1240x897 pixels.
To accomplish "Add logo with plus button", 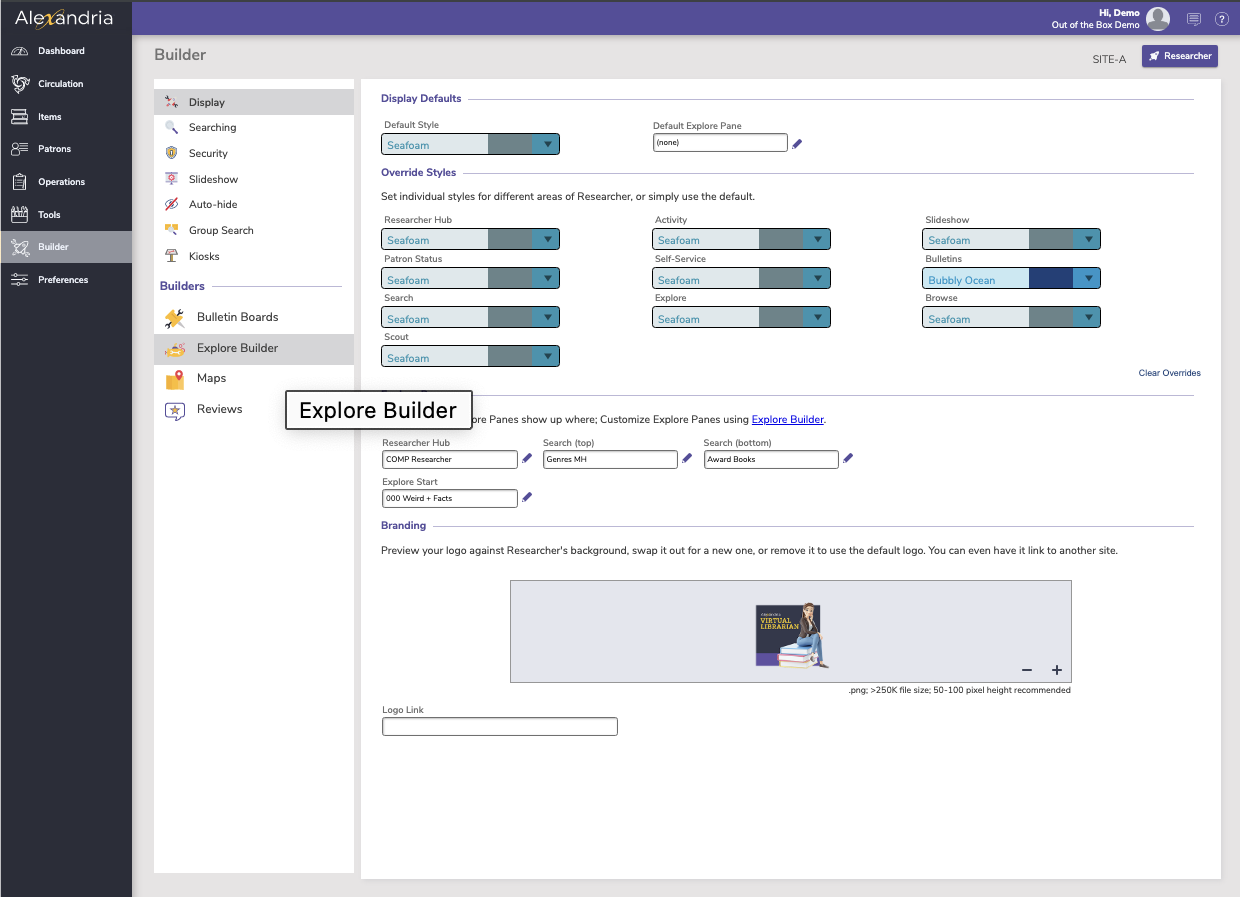I will (x=1057, y=670).
